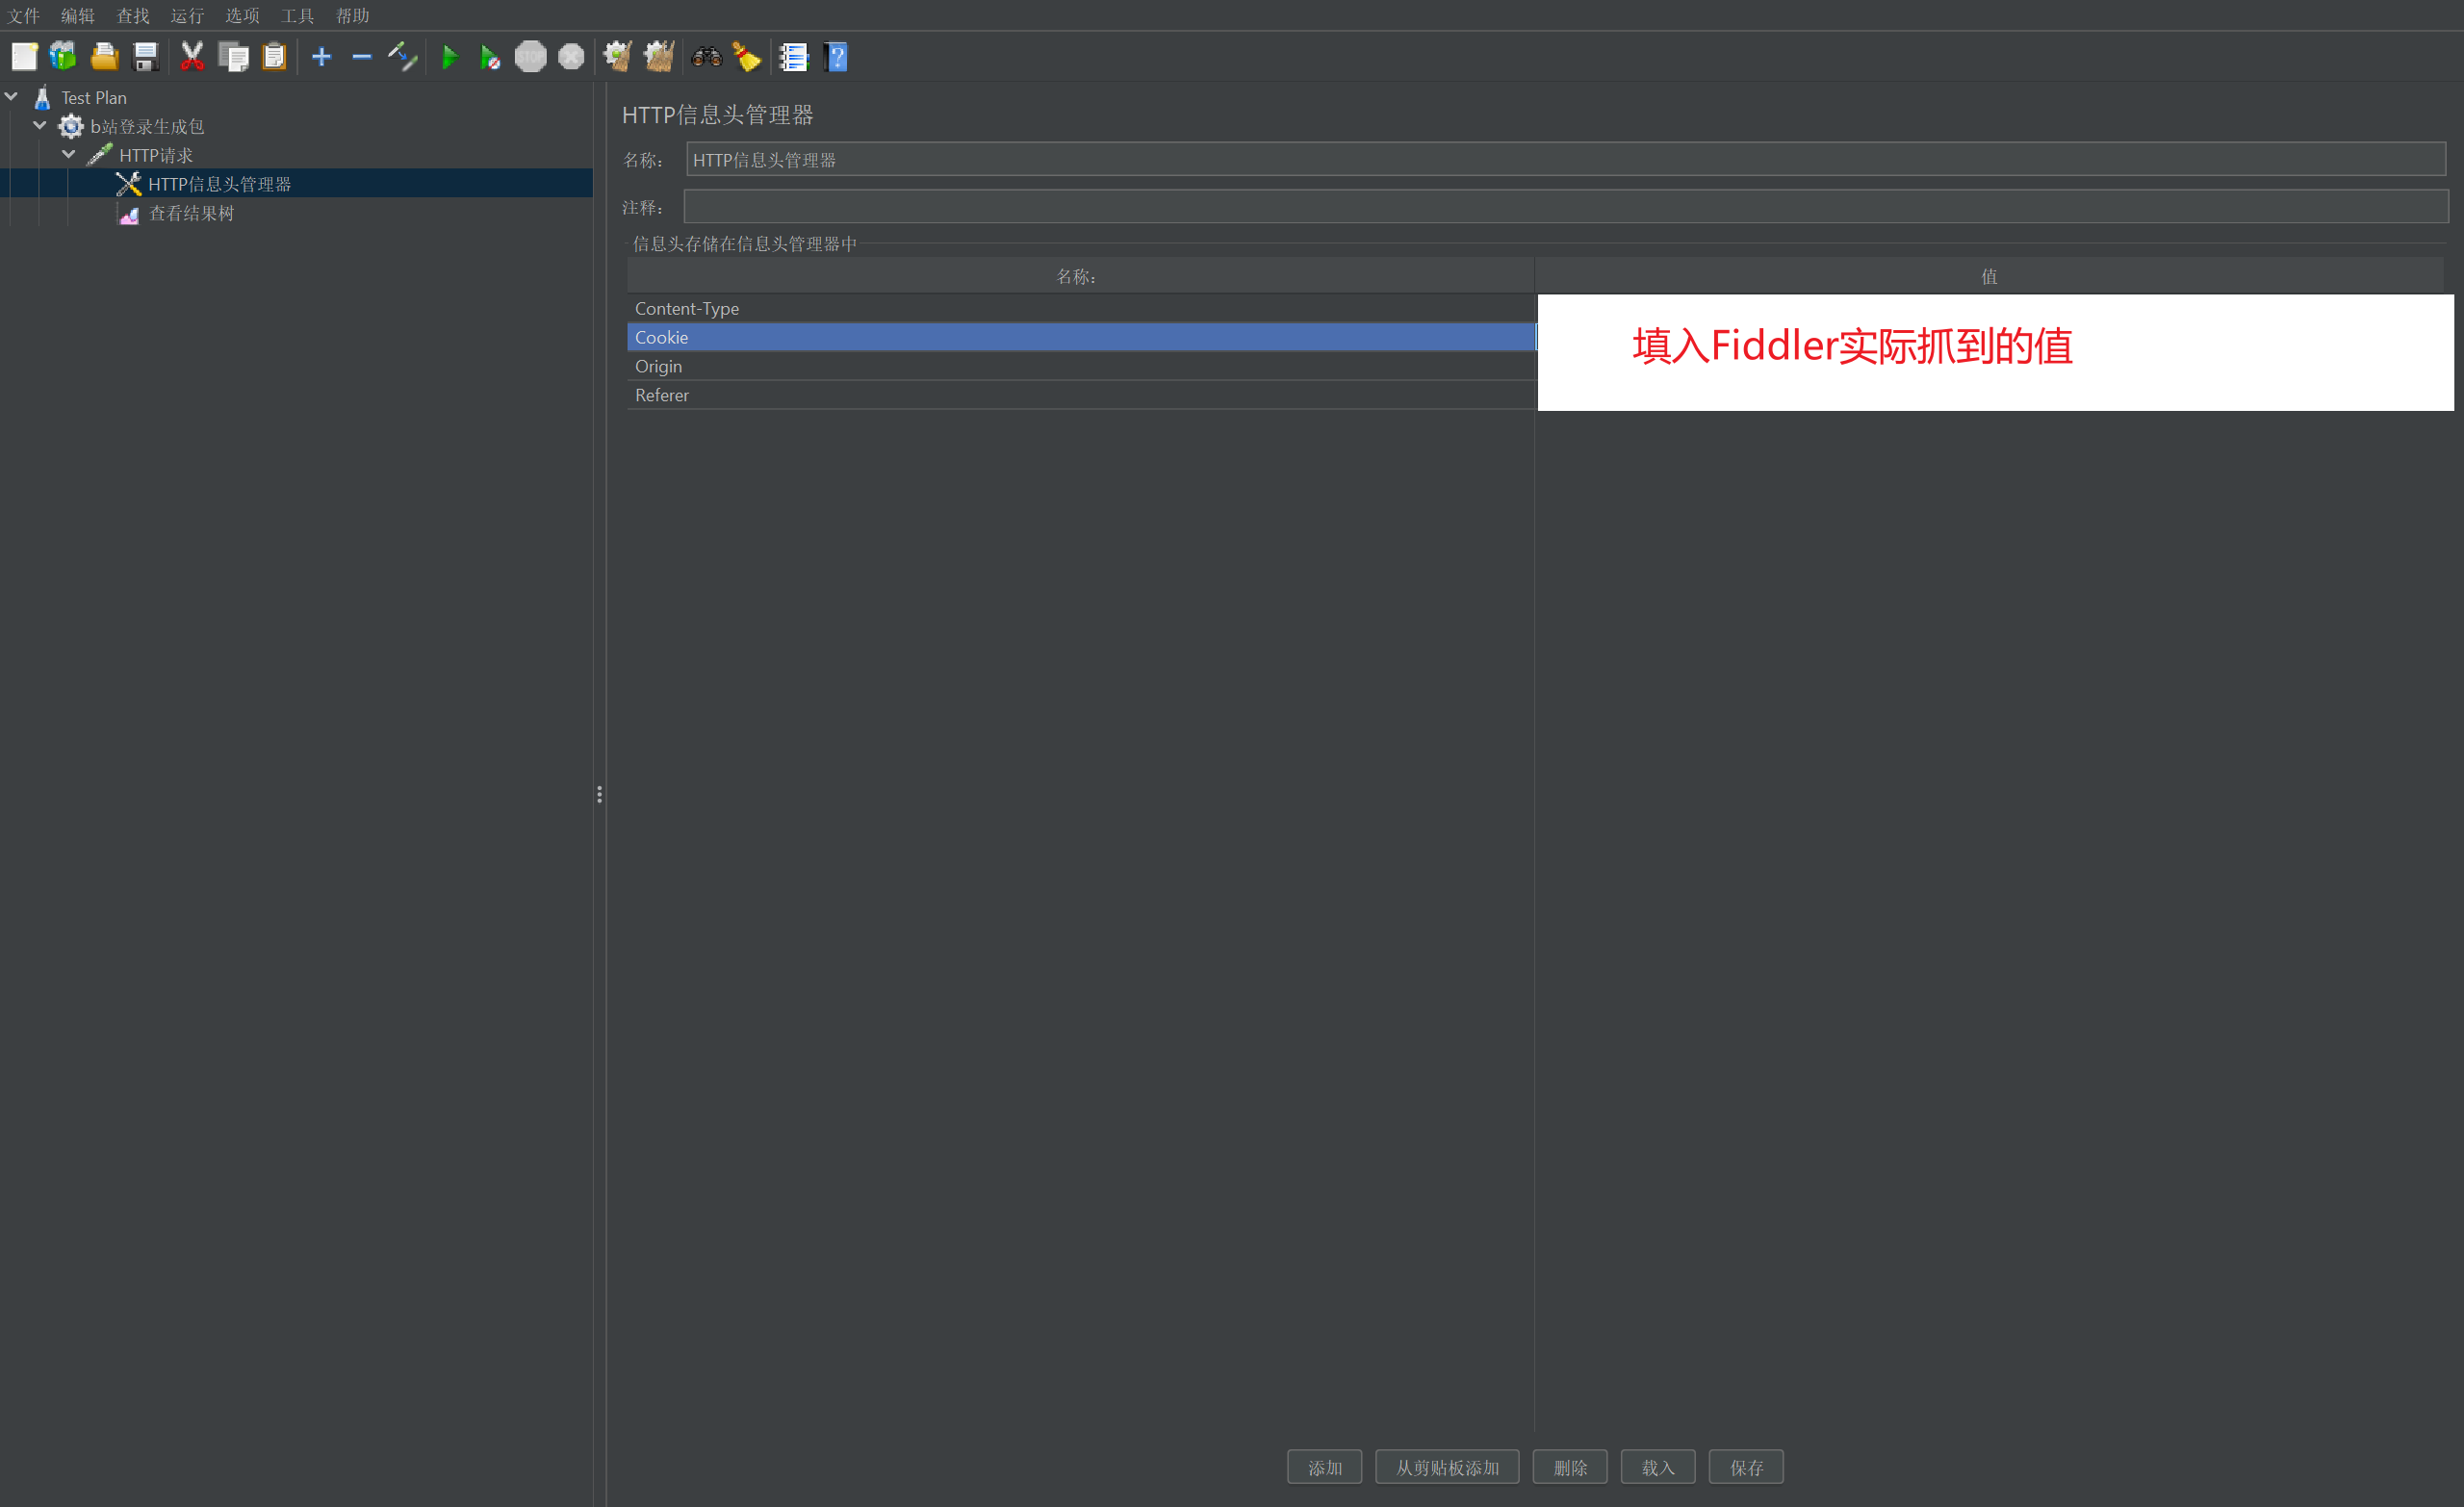Click the binoculars Search icon

click(x=706, y=57)
